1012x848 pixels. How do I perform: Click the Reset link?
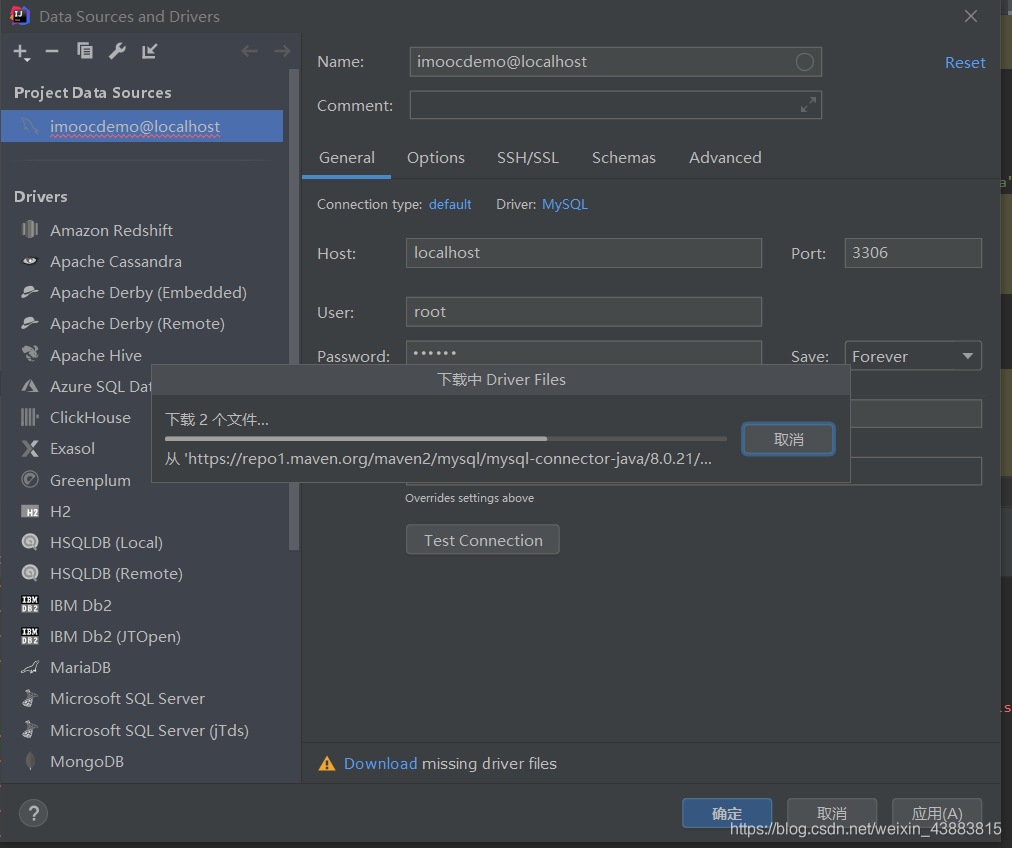965,63
